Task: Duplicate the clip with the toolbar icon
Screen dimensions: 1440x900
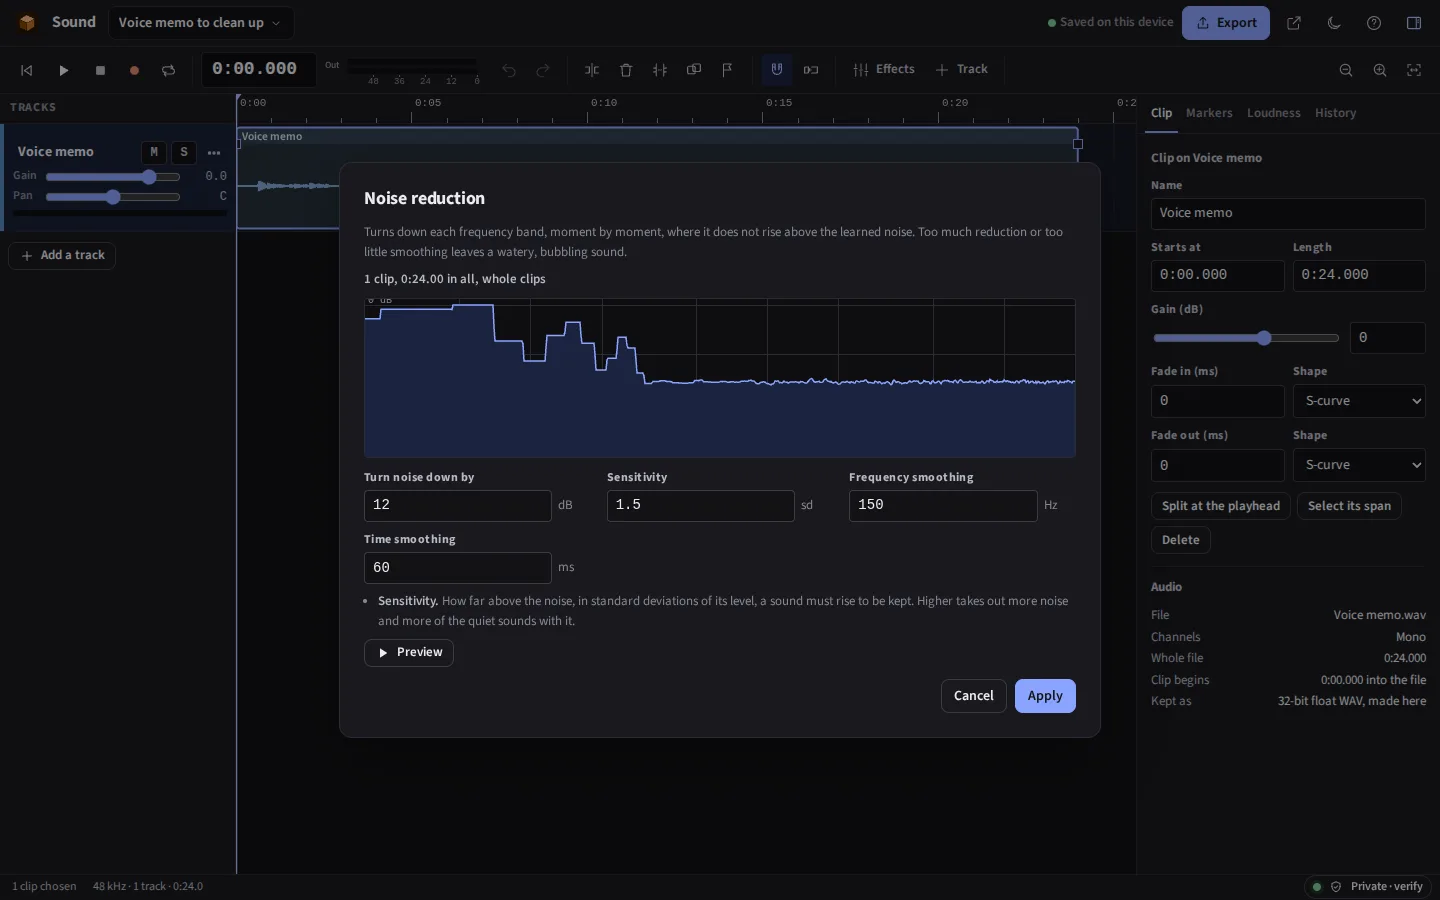Action: coord(694,70)
